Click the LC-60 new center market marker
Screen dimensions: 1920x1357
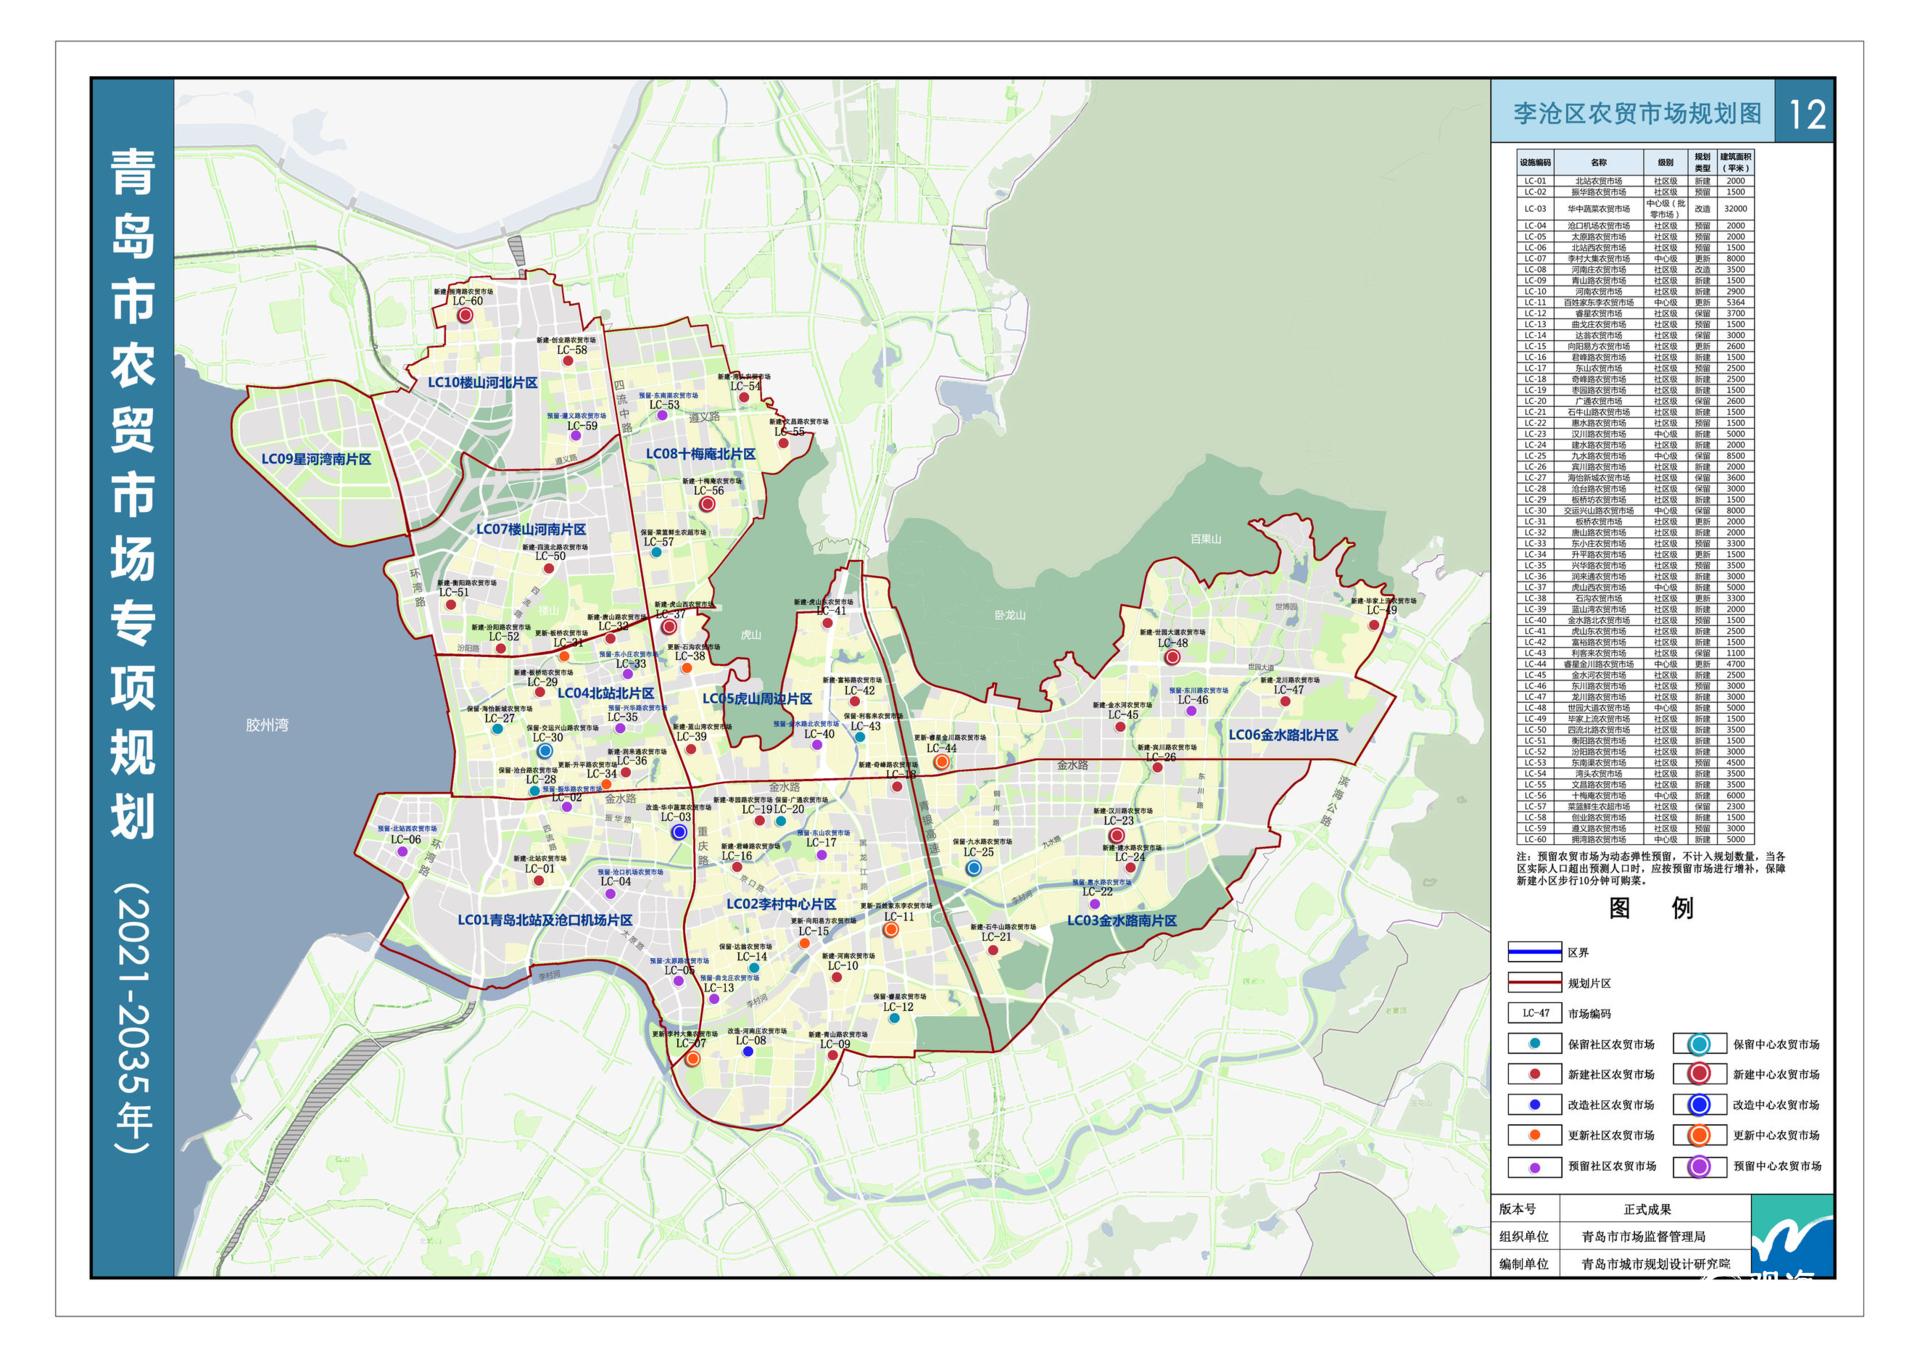click(x=465, y=315)
